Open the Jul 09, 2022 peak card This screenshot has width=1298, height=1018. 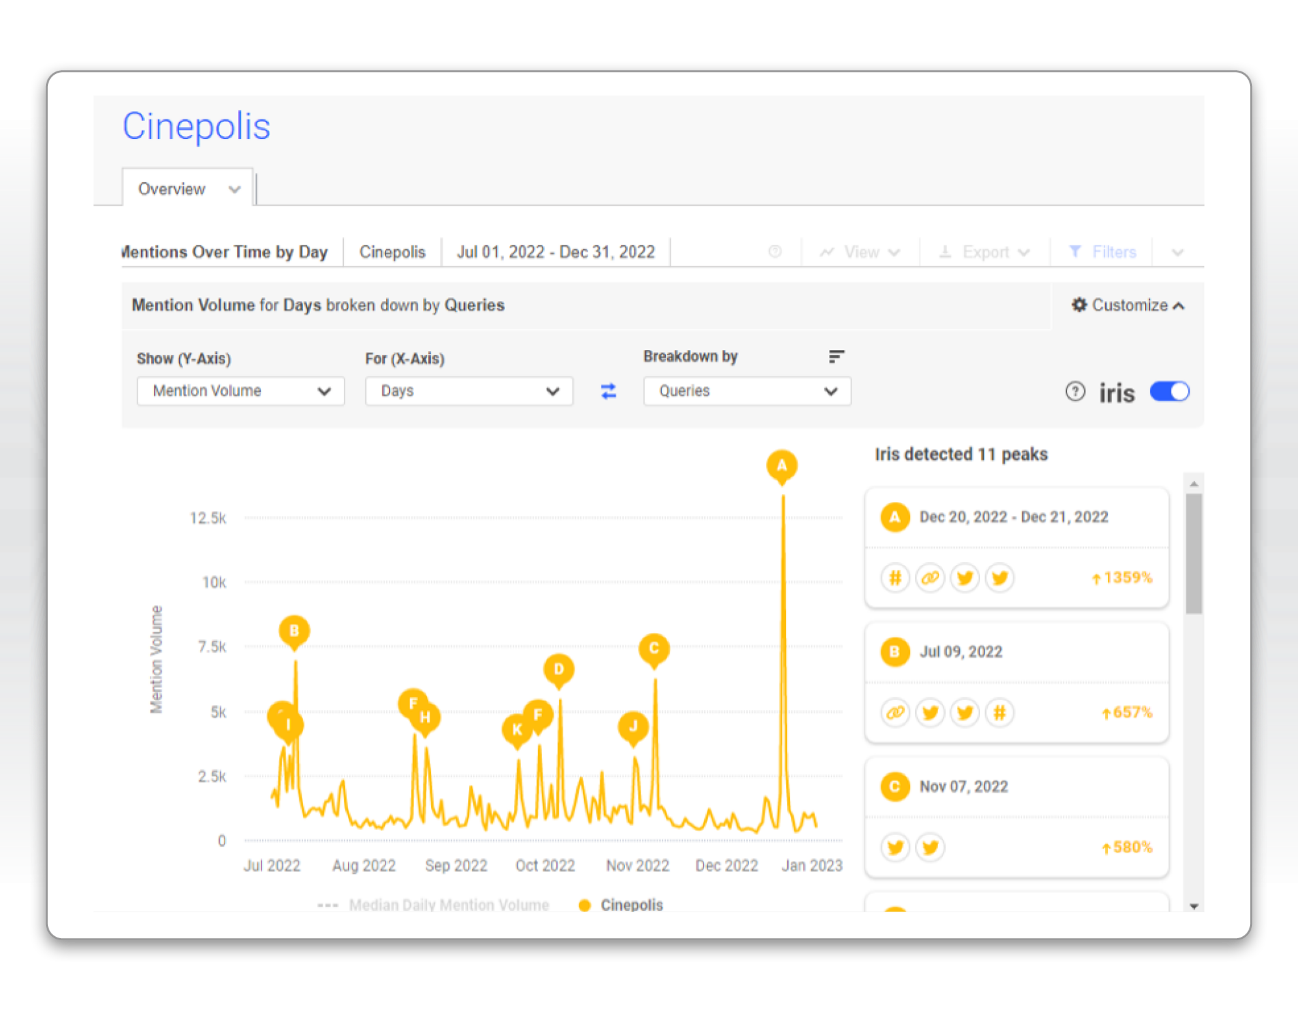[x=1017, y=682]
